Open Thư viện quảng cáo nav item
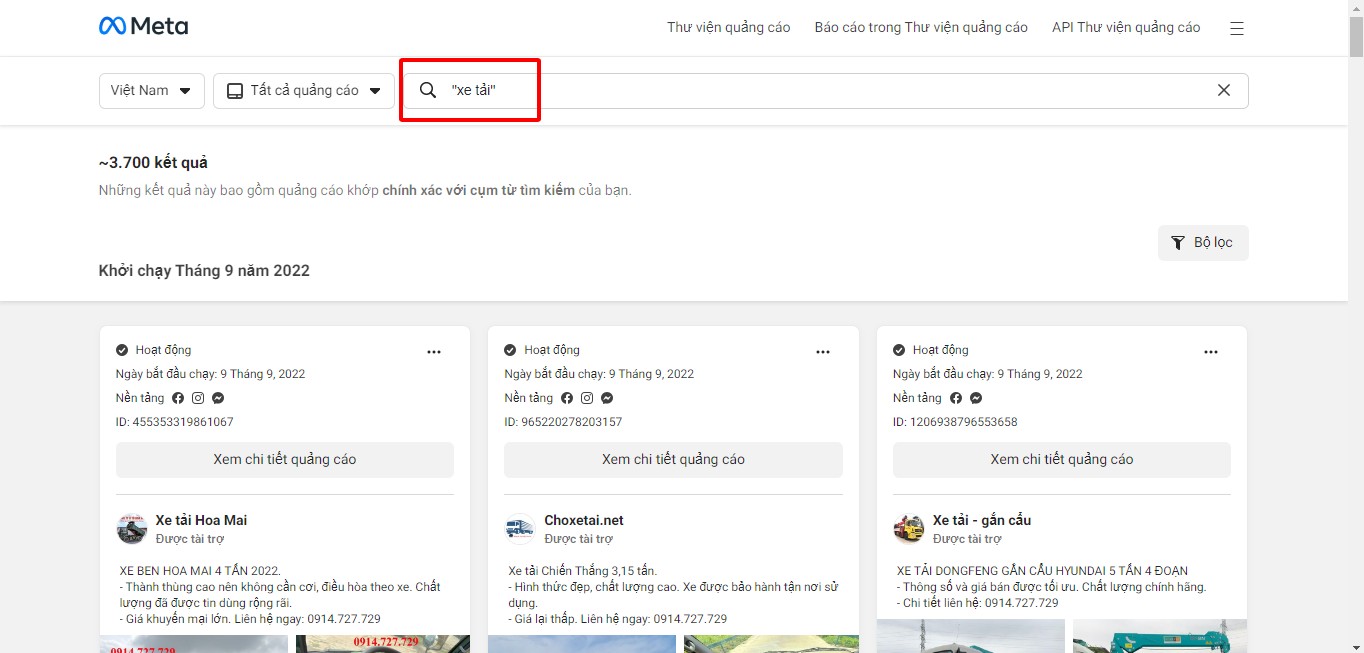The width and height of the screenshot is (1364, 653). (729, 28)
